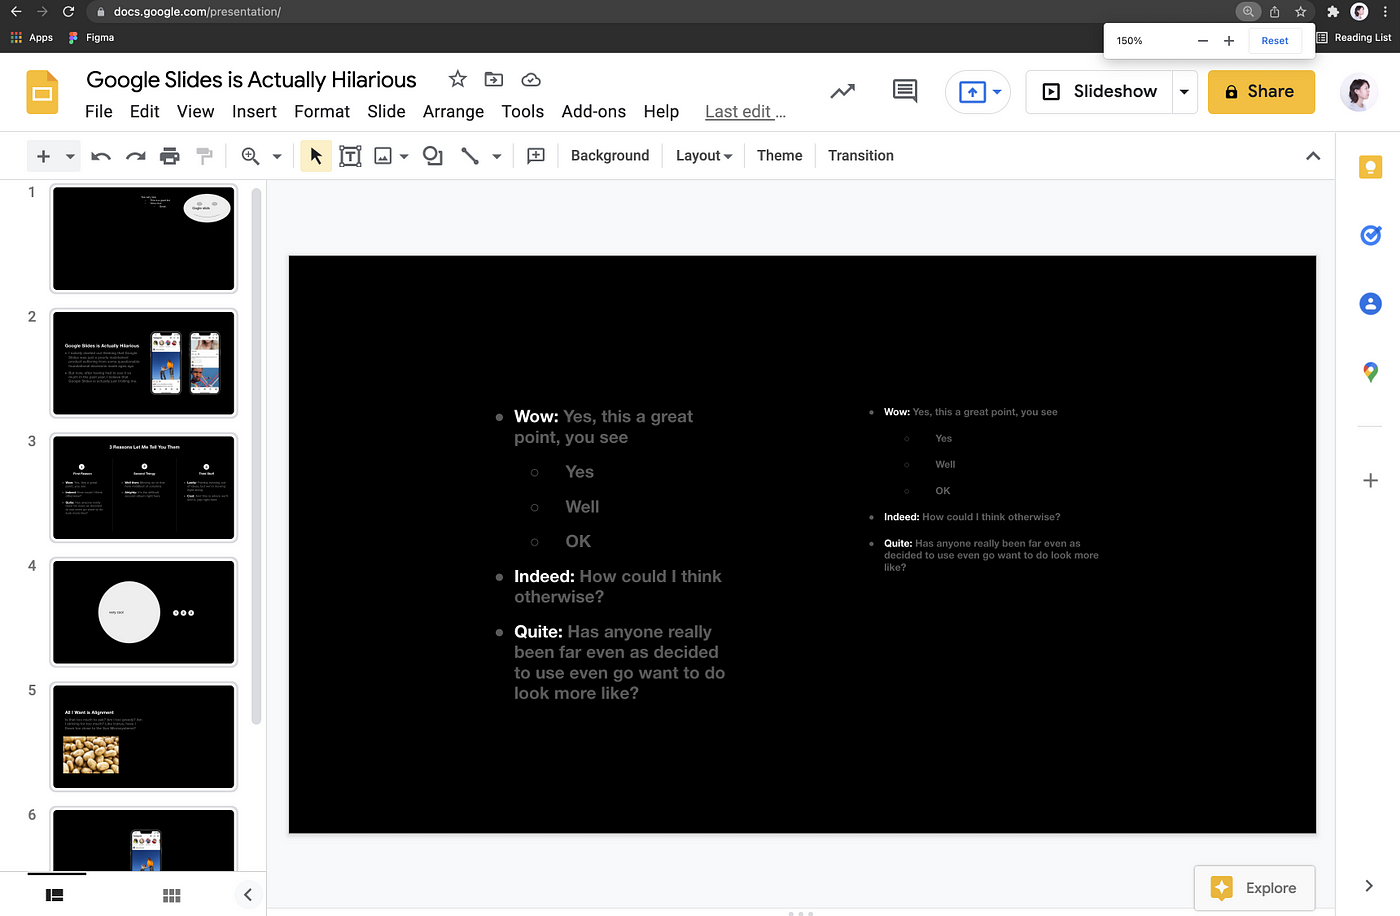
Task: Add a comment from the toolbar
Action: 536,156
